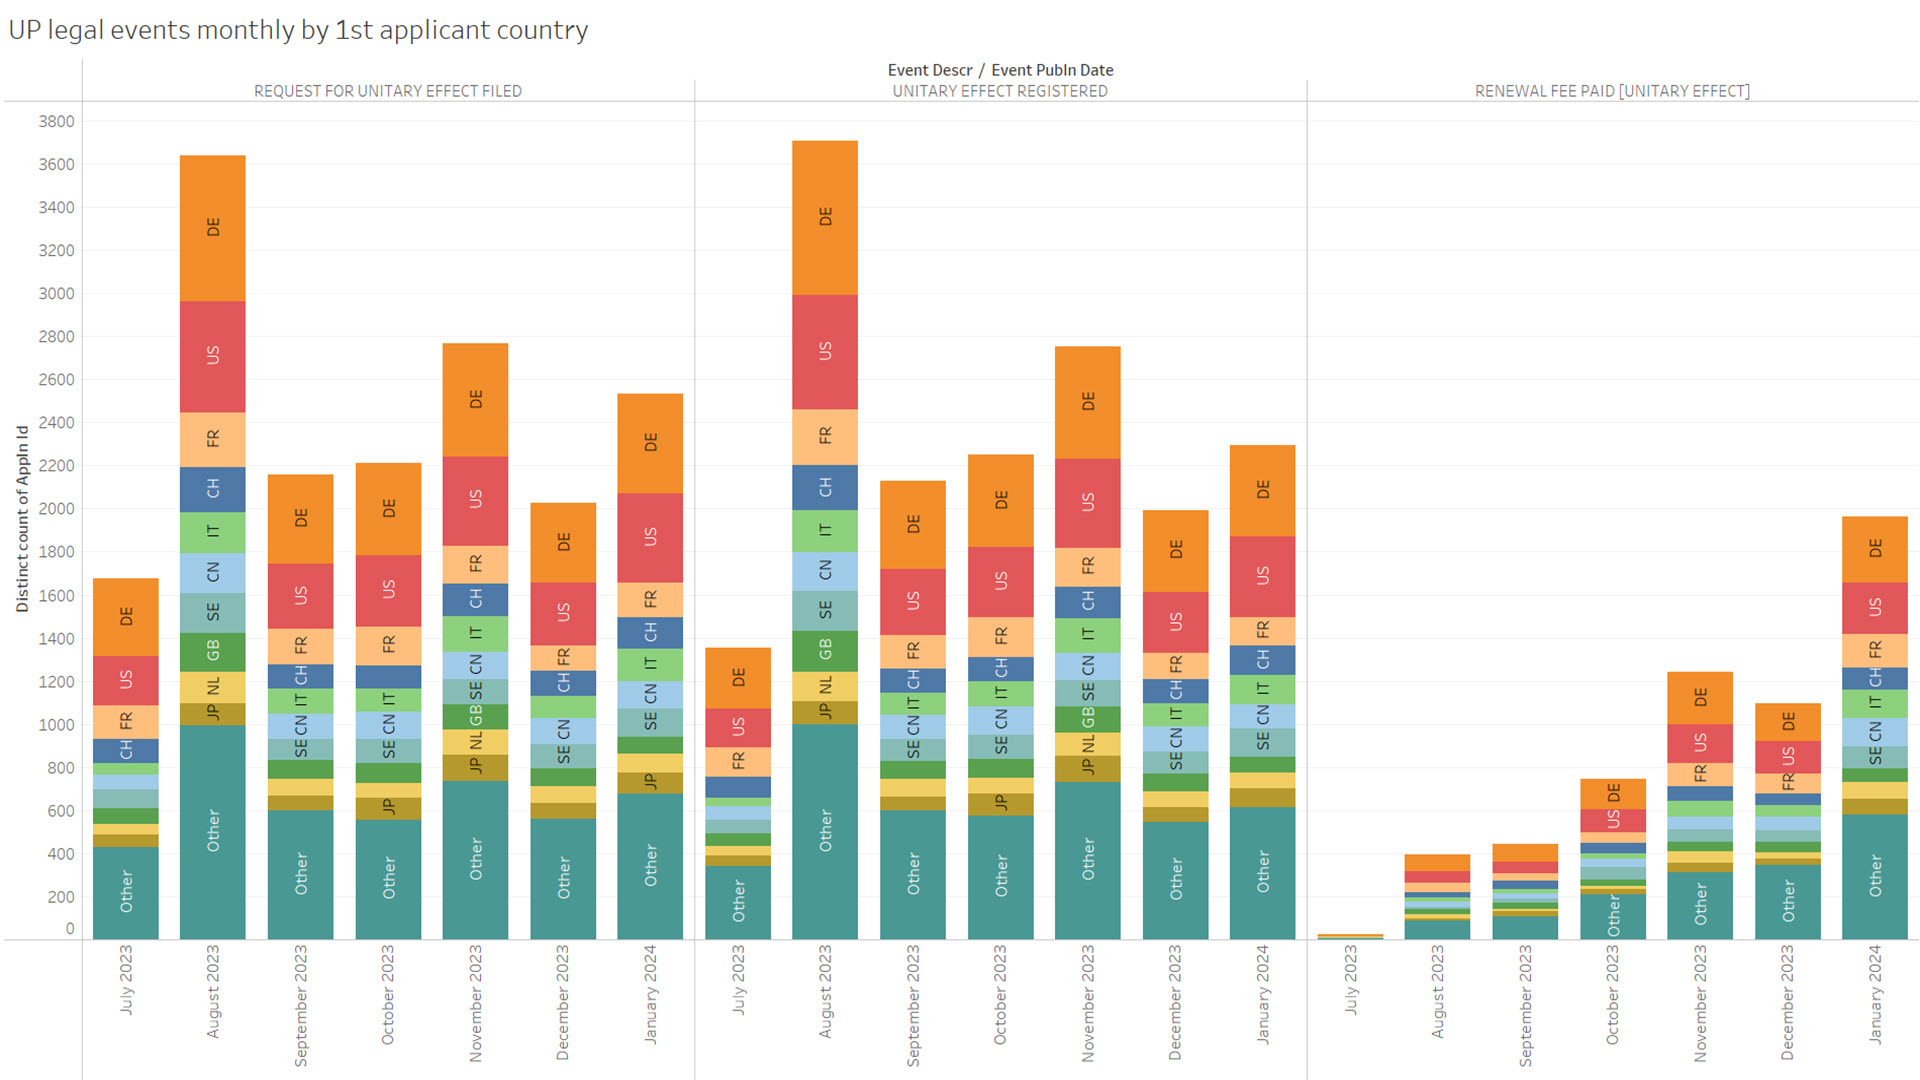1920x1080 pixels.
Task: Click the 'Event Descr / Event Publn Date' heading
Action: pos(999,70)
